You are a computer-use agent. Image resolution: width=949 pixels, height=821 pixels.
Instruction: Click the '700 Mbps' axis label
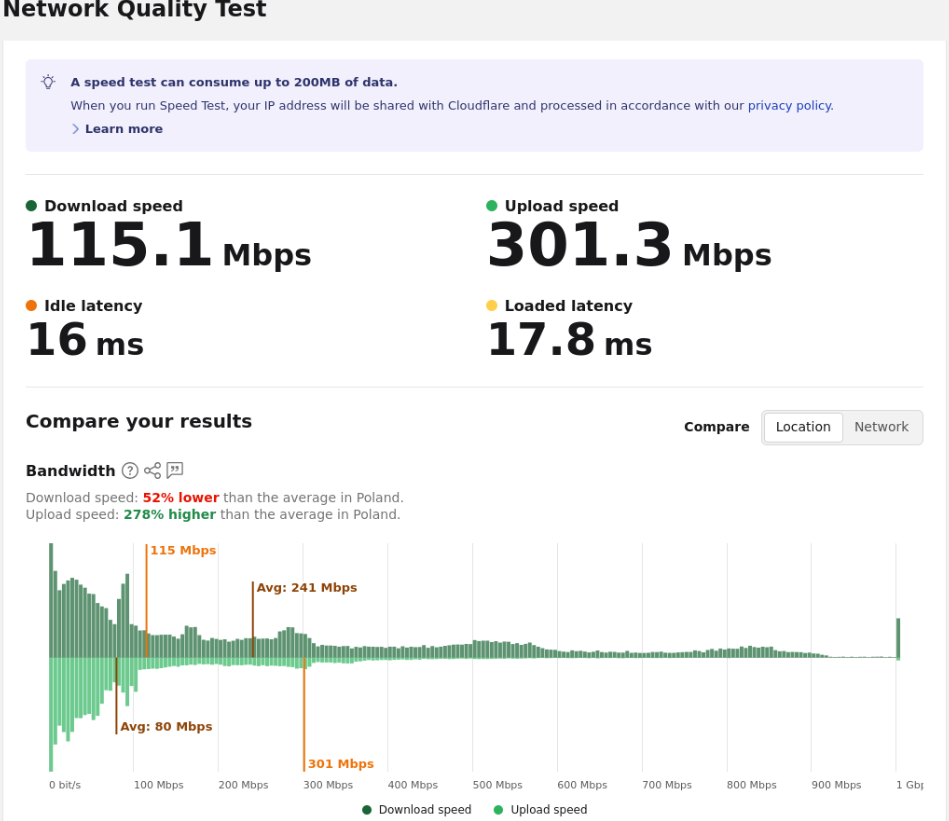[667, 785]
